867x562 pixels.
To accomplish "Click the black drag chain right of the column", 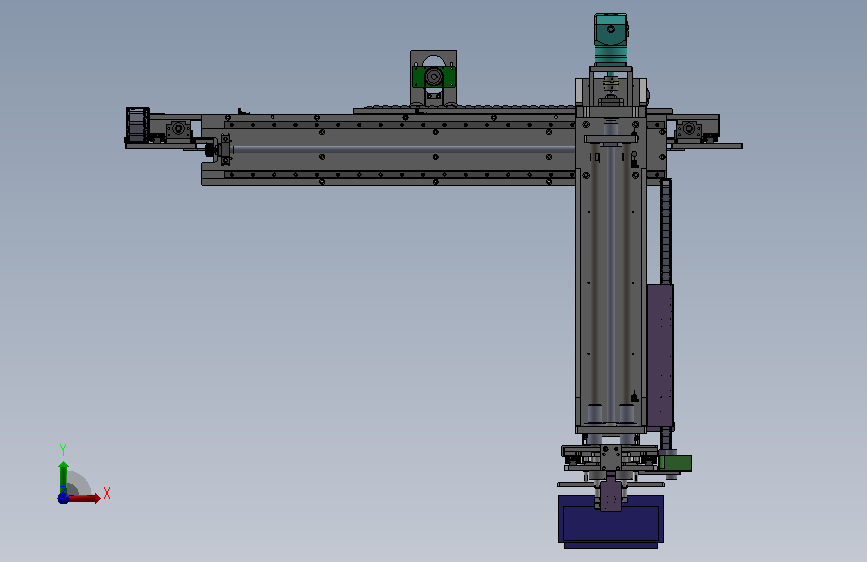I will coord(666,231).
